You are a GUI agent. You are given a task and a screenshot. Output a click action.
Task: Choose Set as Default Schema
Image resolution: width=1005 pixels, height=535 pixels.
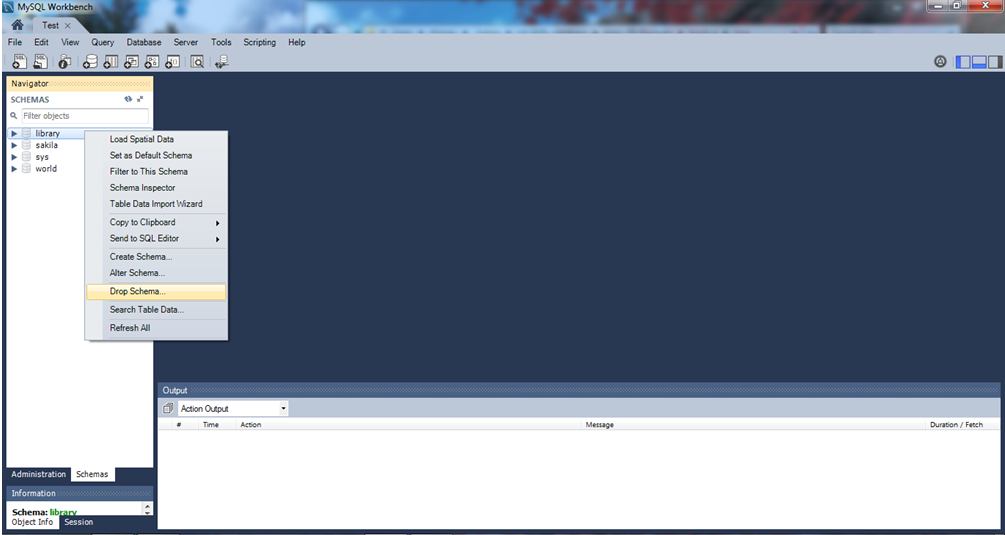pos(156,155)
